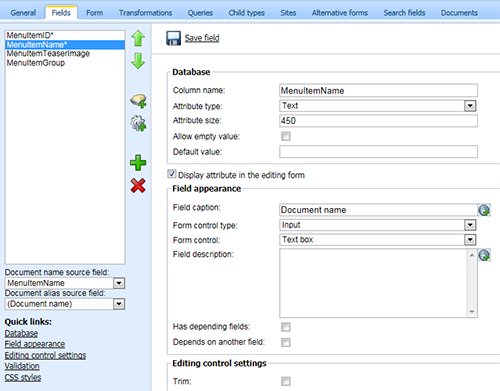Click Field description scrollbar up arrow
This screenshot has height=391, width=500.
(472, 255)
